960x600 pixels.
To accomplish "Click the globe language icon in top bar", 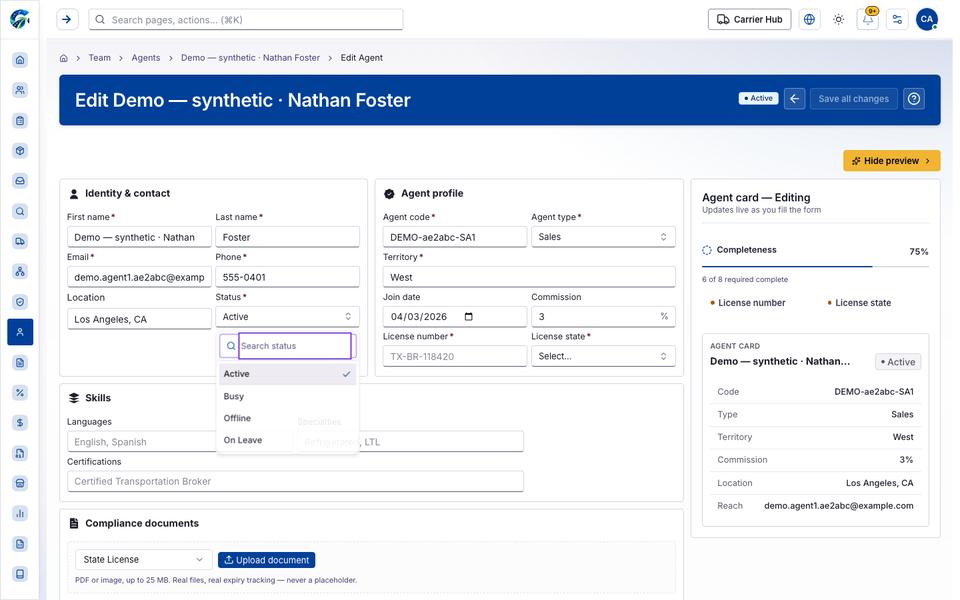I will (809, 20).
